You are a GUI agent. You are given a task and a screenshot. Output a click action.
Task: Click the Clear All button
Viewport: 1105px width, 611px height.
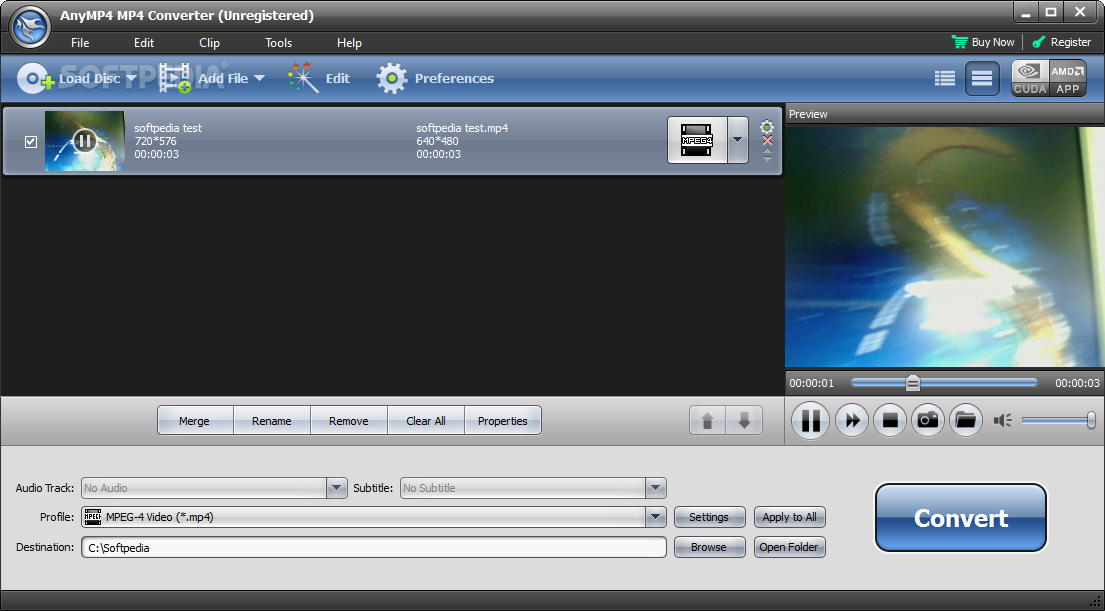point(426,421)
